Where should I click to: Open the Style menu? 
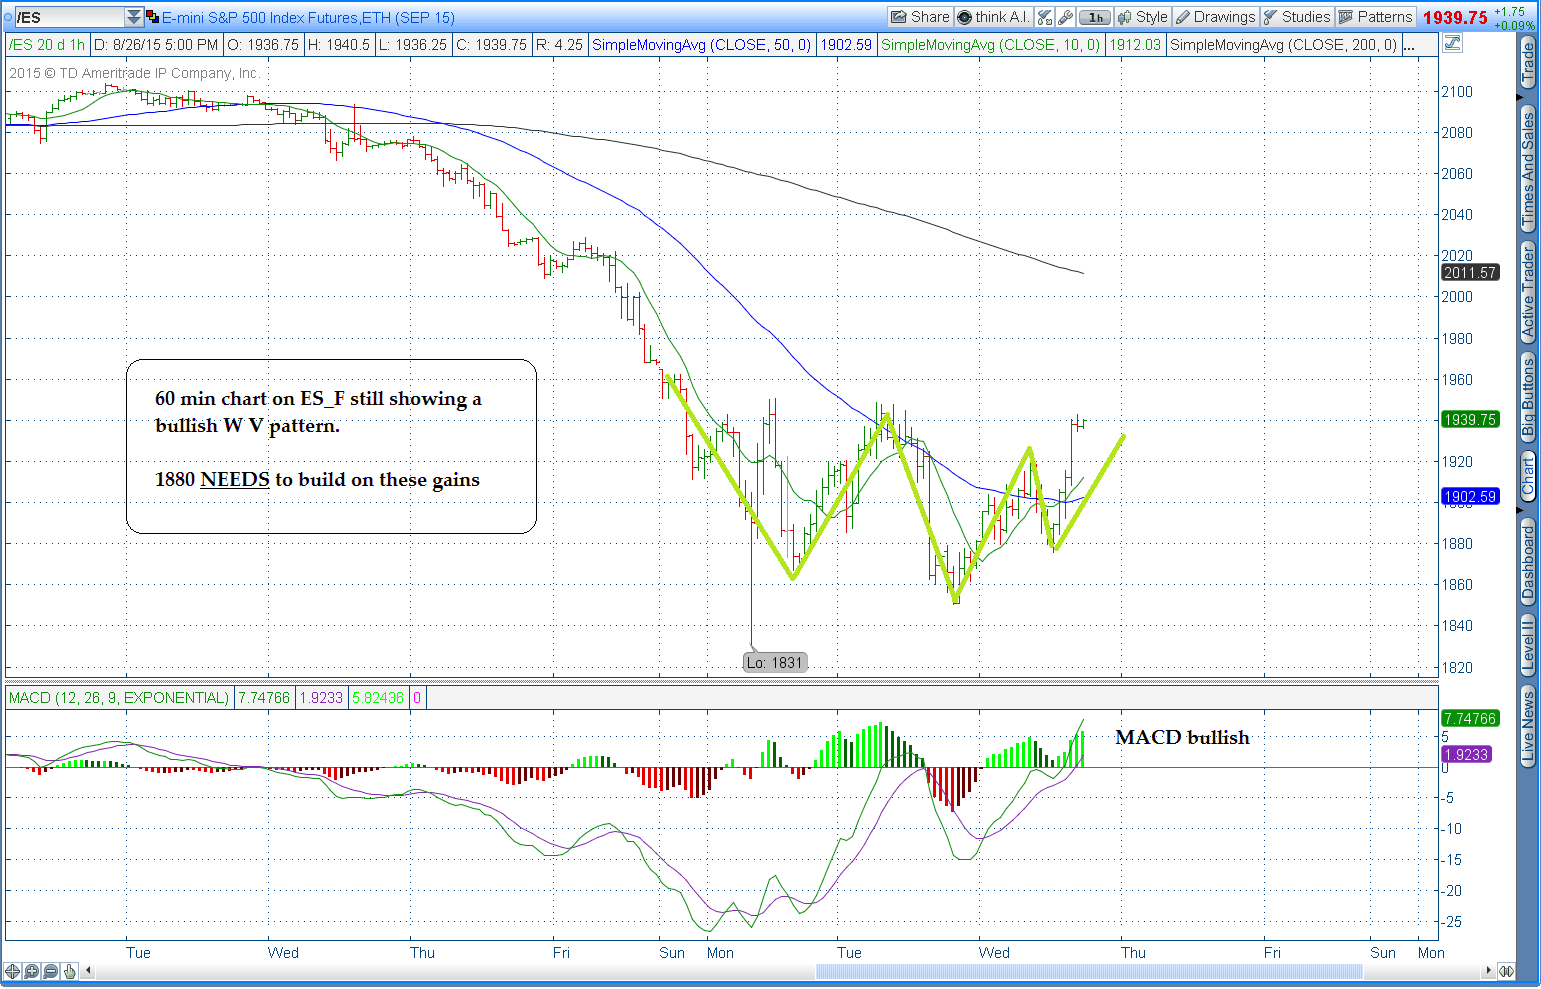point(1142,17)
